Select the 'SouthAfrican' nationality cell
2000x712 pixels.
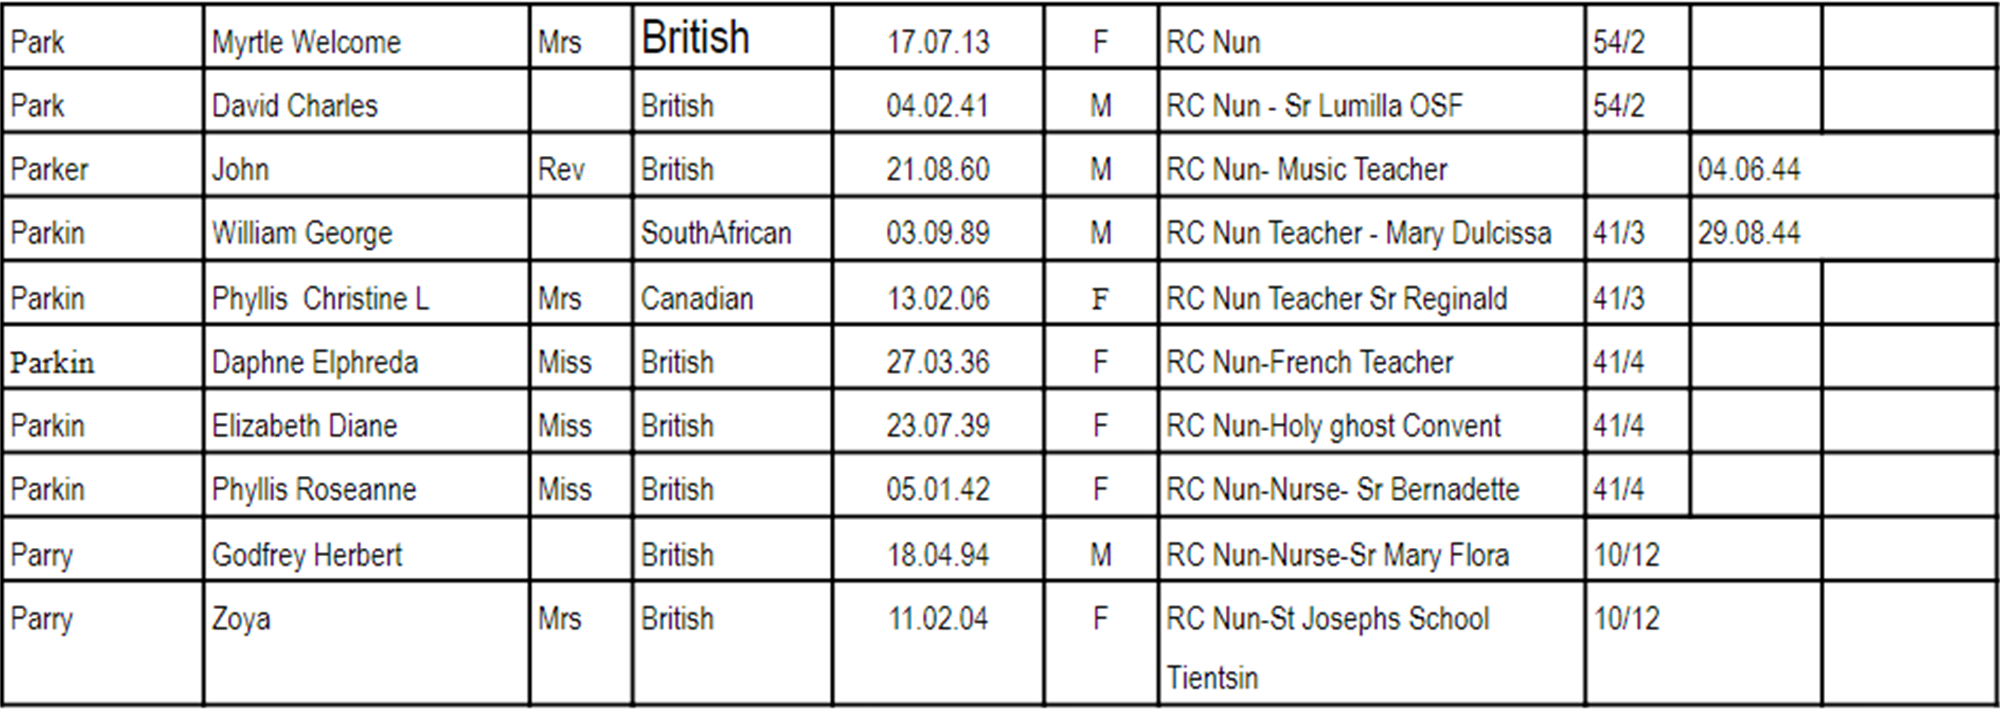pos(732,229)
